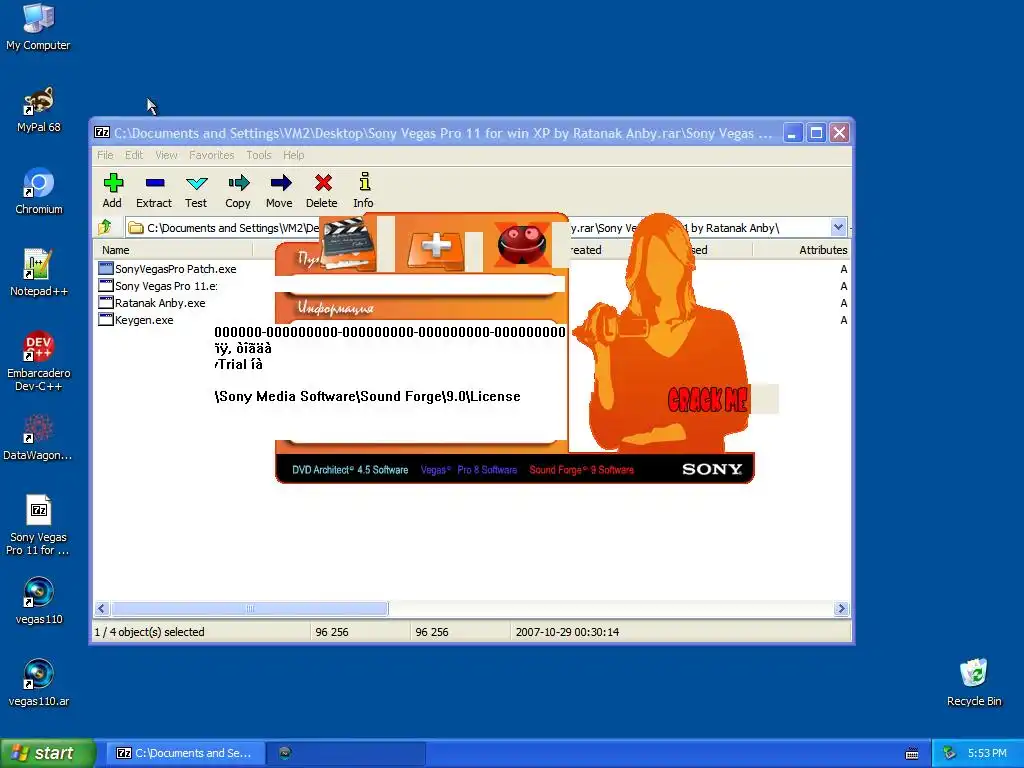Open the Help menu
The height and width of the screenshot is (768, 1024).
pos(293,155)
